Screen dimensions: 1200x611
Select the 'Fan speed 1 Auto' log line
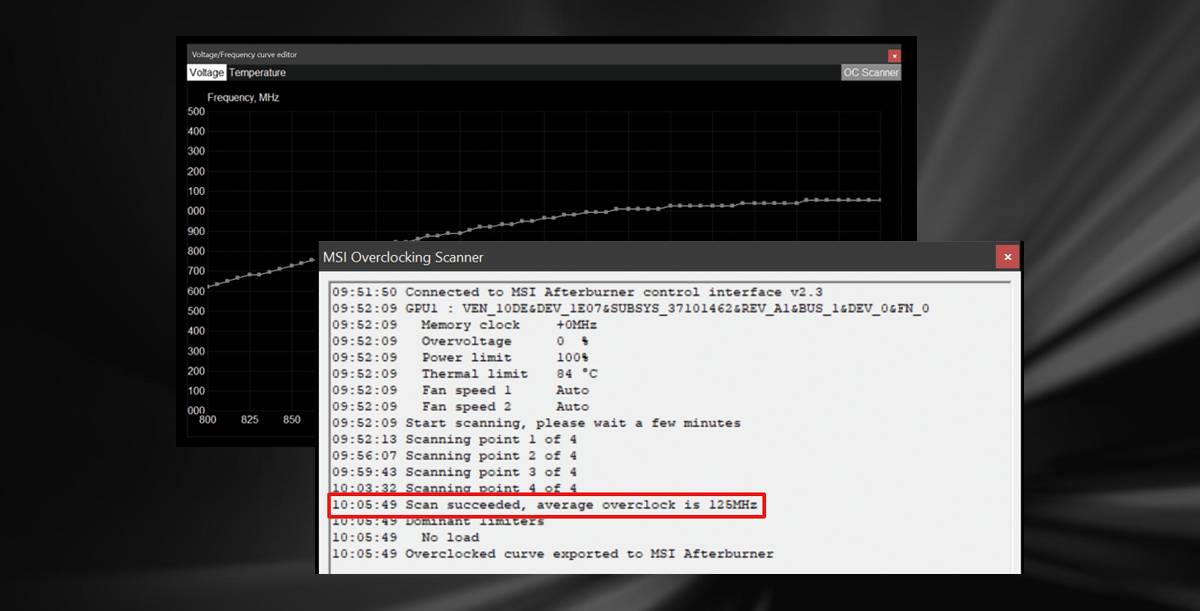[461, 390]
